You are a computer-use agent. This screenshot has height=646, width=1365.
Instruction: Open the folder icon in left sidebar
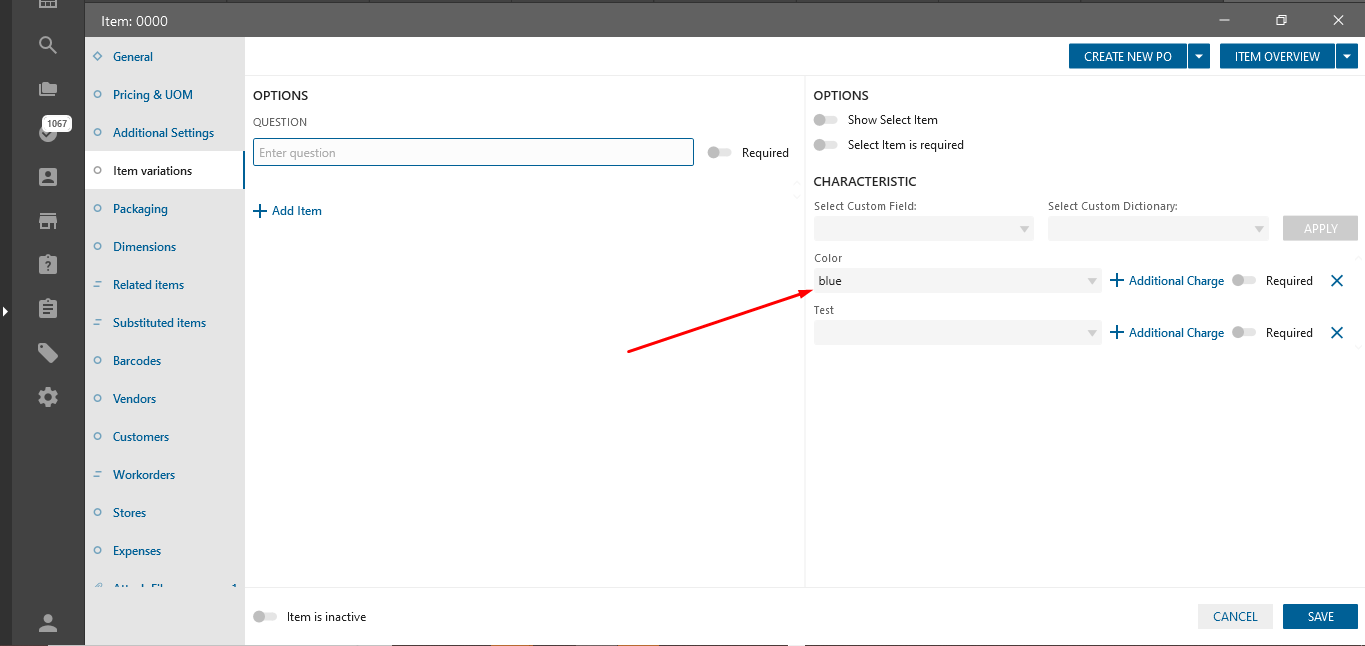[47, 89]
